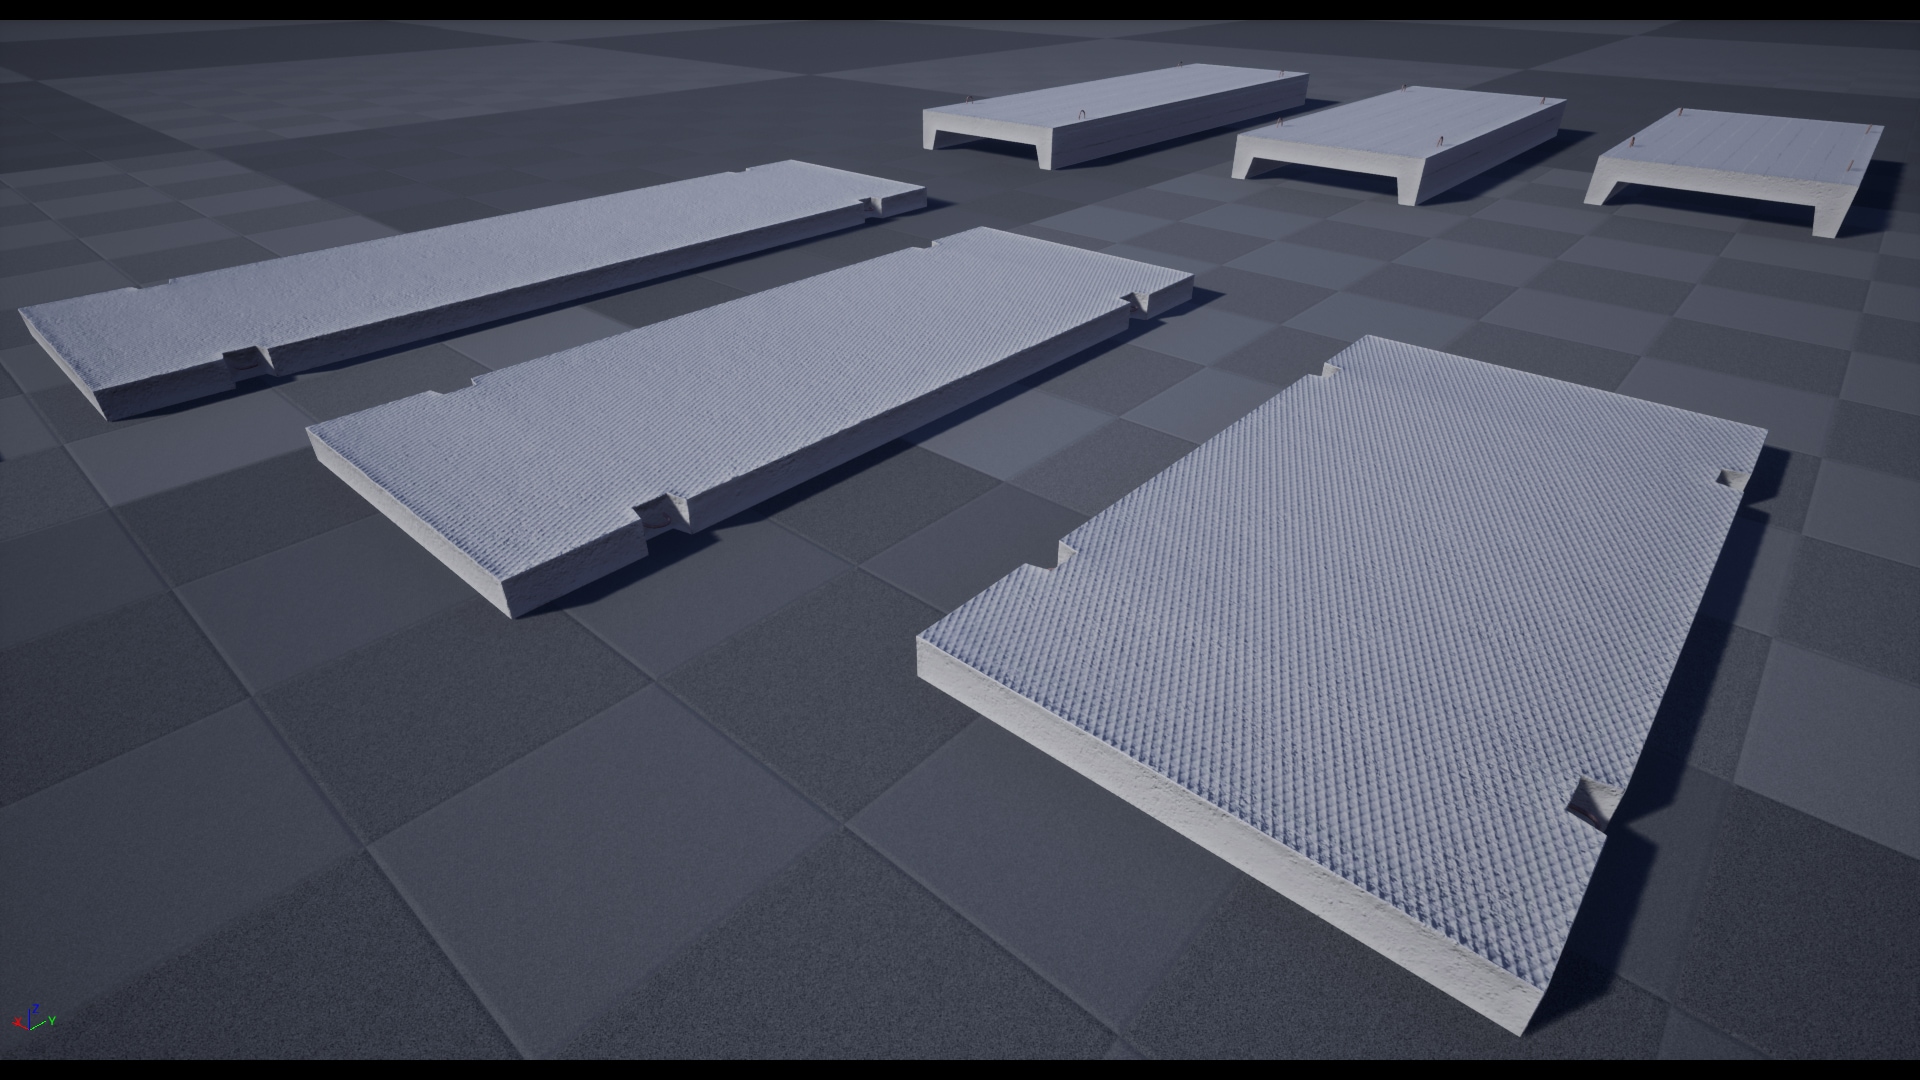The height and width of the screenshot is (1080, 1920).
Task: Click the red X axis on the gizmo
Action: [18, 1023]
